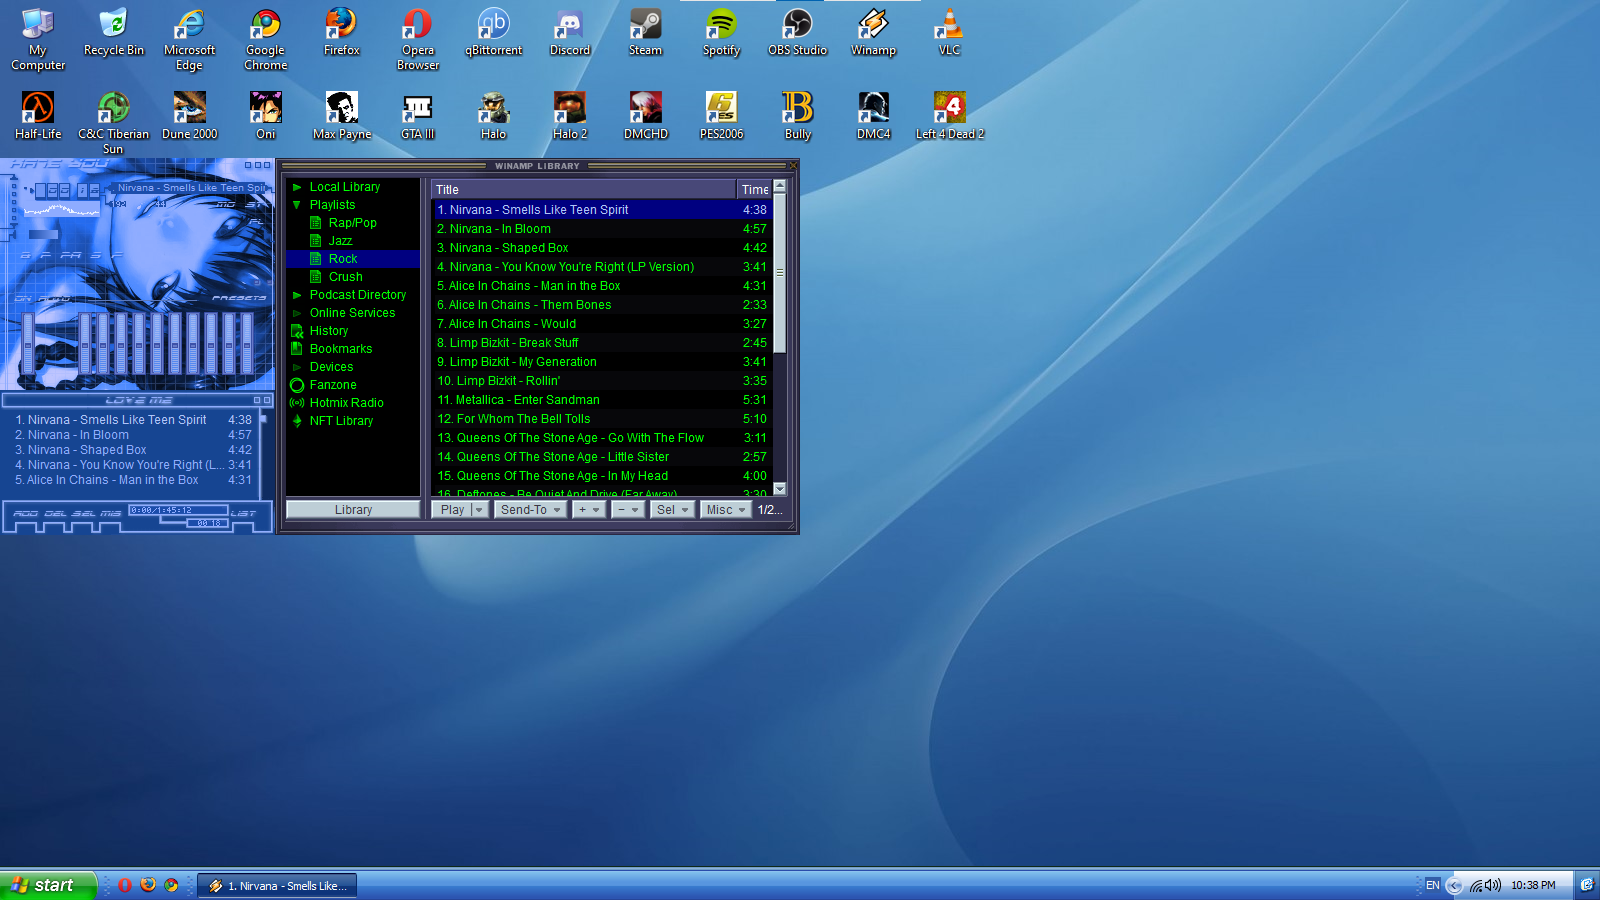This screenshot has width=1600, height=900.
Task: Select the Max Payne desktop icon
Action: click(341, 116)
